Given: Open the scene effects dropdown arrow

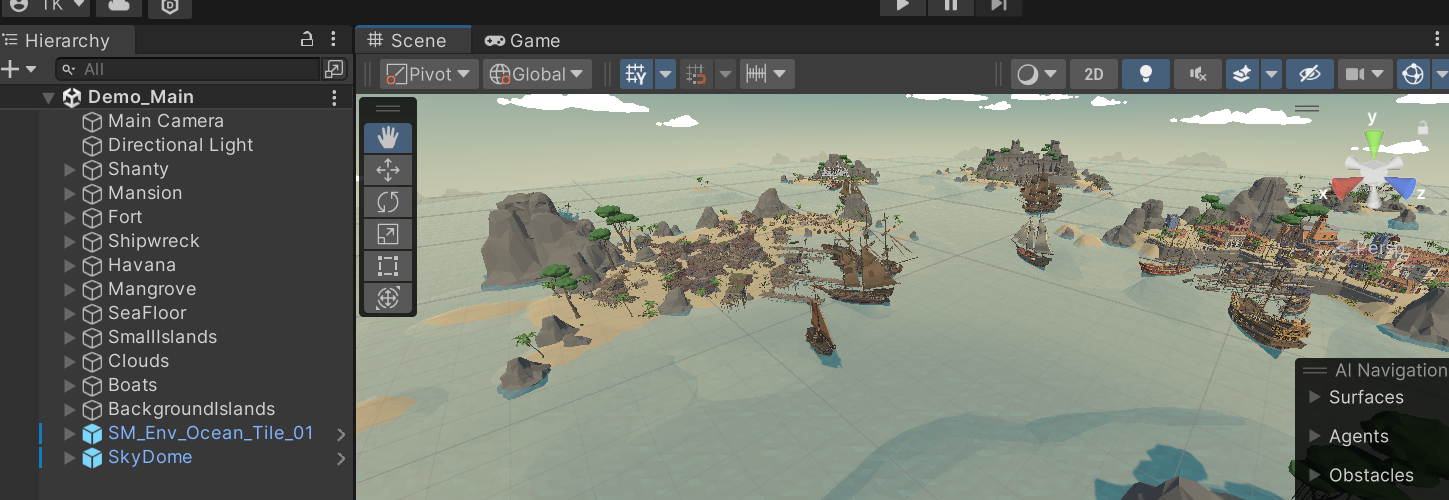Looking at the screenshot, I should coord(1271,74).
